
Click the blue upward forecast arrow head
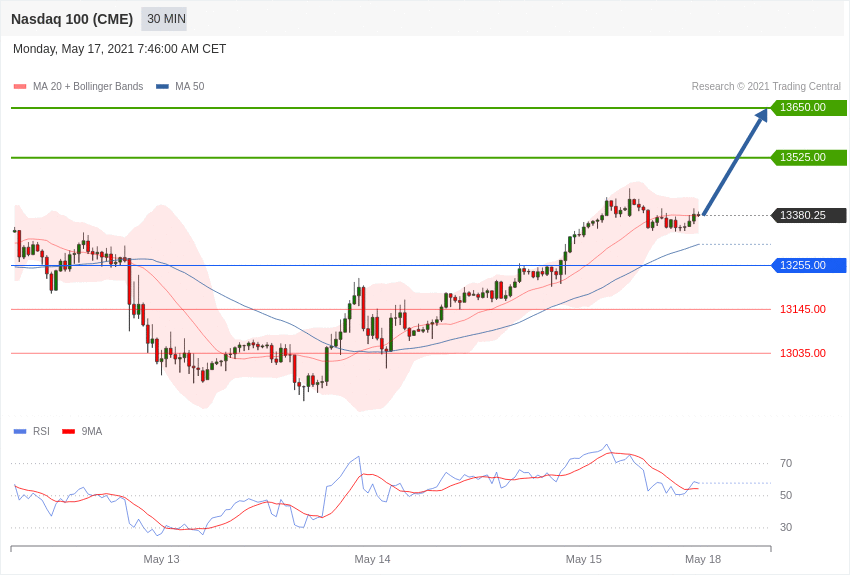(x=762, y=114)
